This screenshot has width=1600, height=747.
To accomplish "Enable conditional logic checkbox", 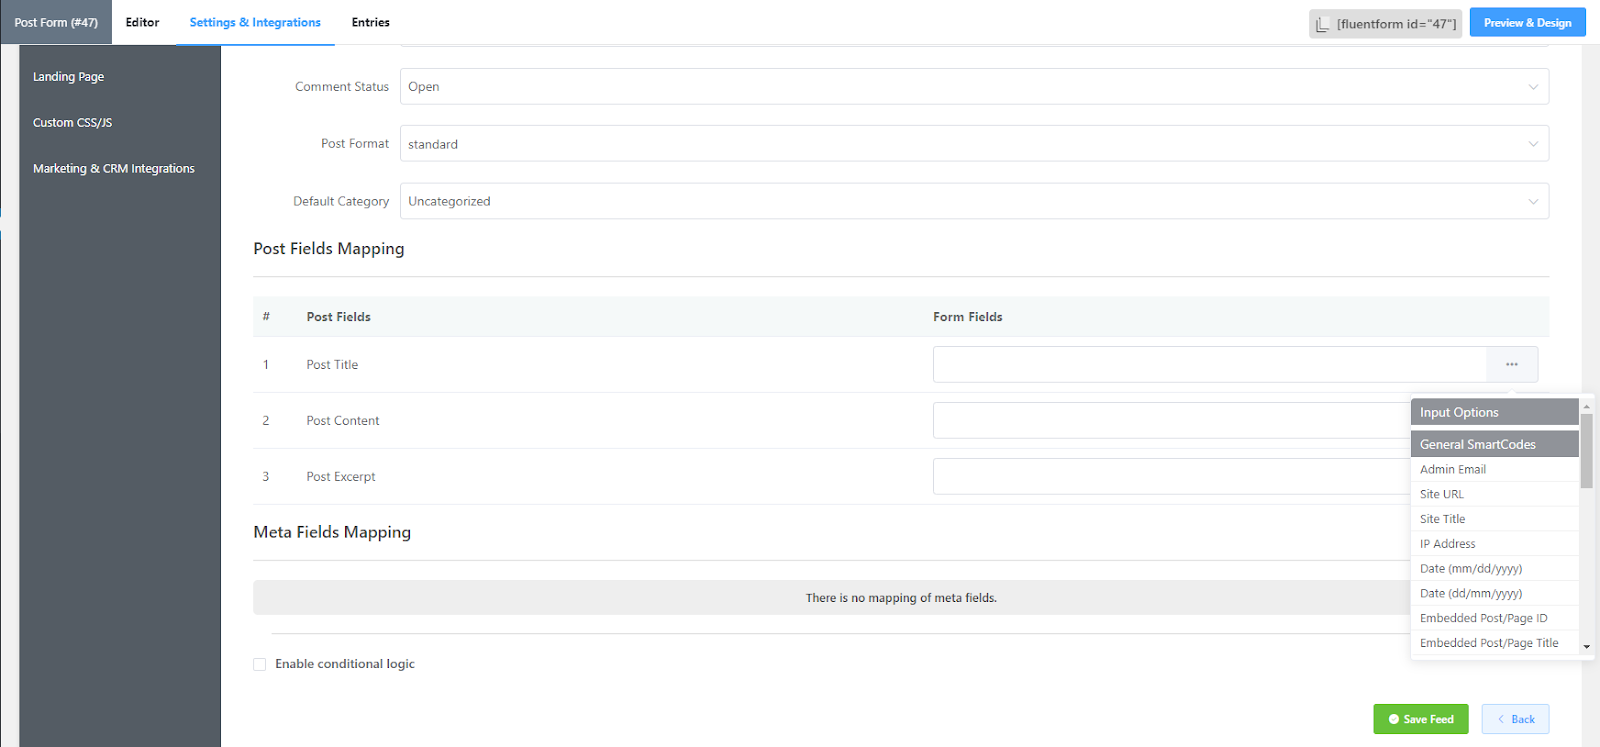I will tap(260, 664).
